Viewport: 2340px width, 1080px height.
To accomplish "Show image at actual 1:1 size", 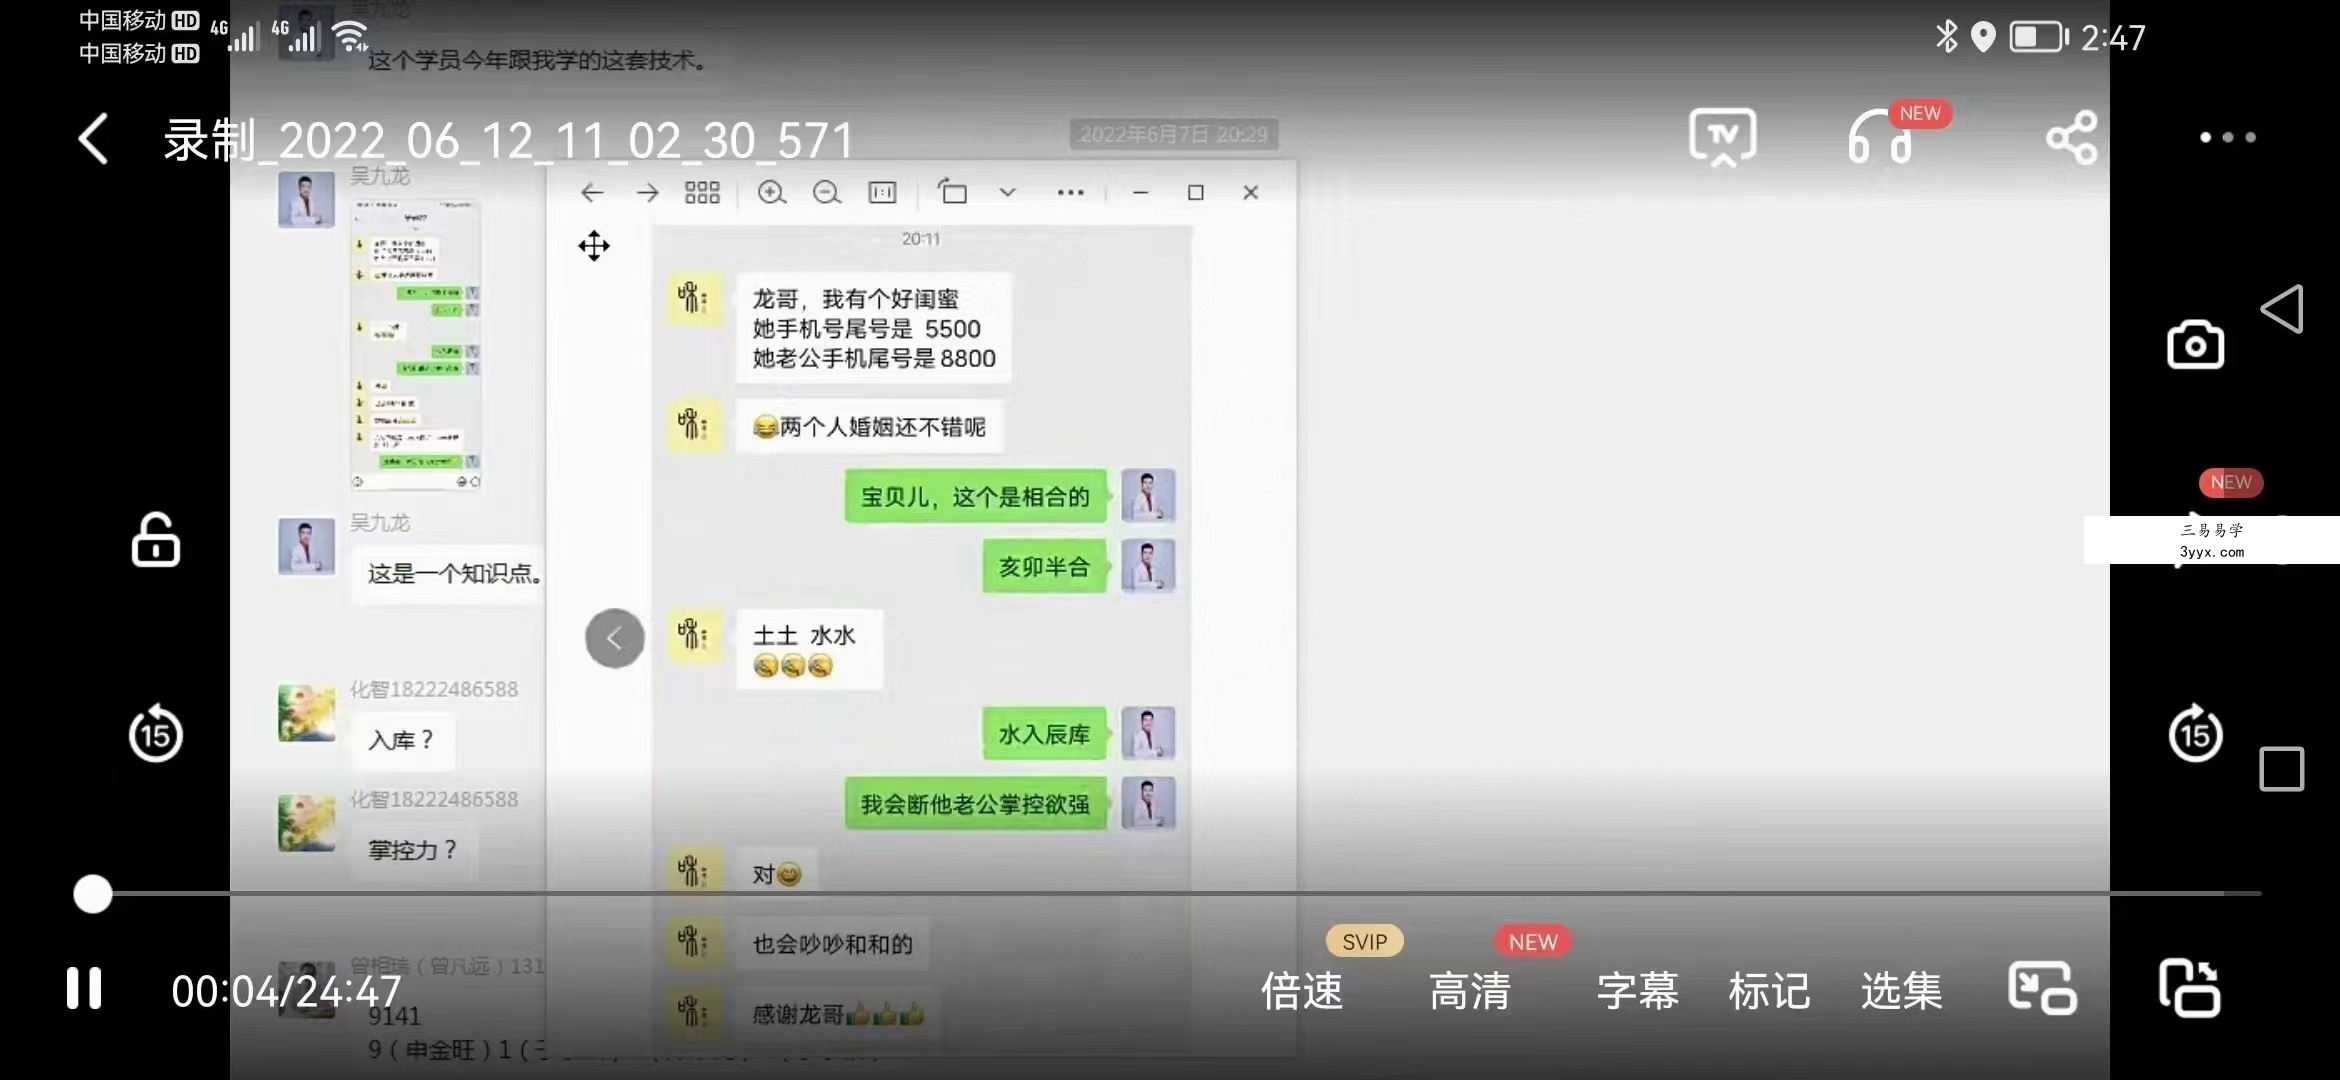I will click(882, 192).
